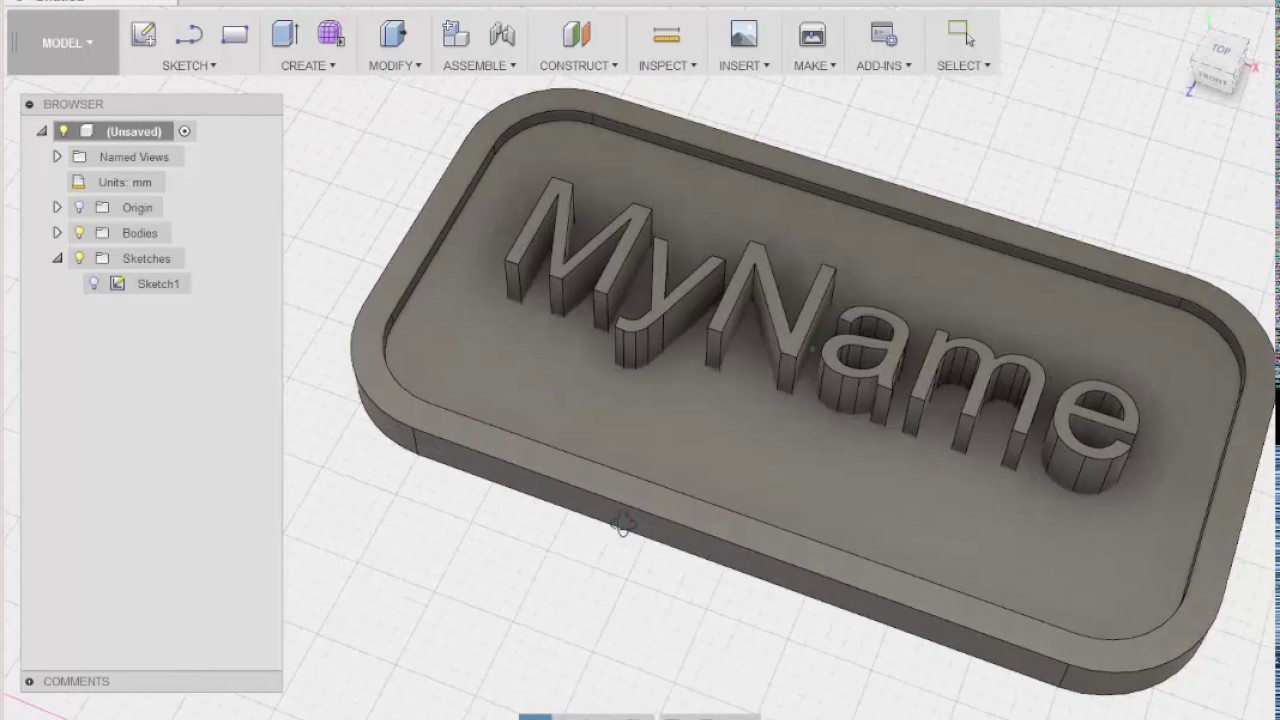Open the MODIFY menu

tap(395, 65)
